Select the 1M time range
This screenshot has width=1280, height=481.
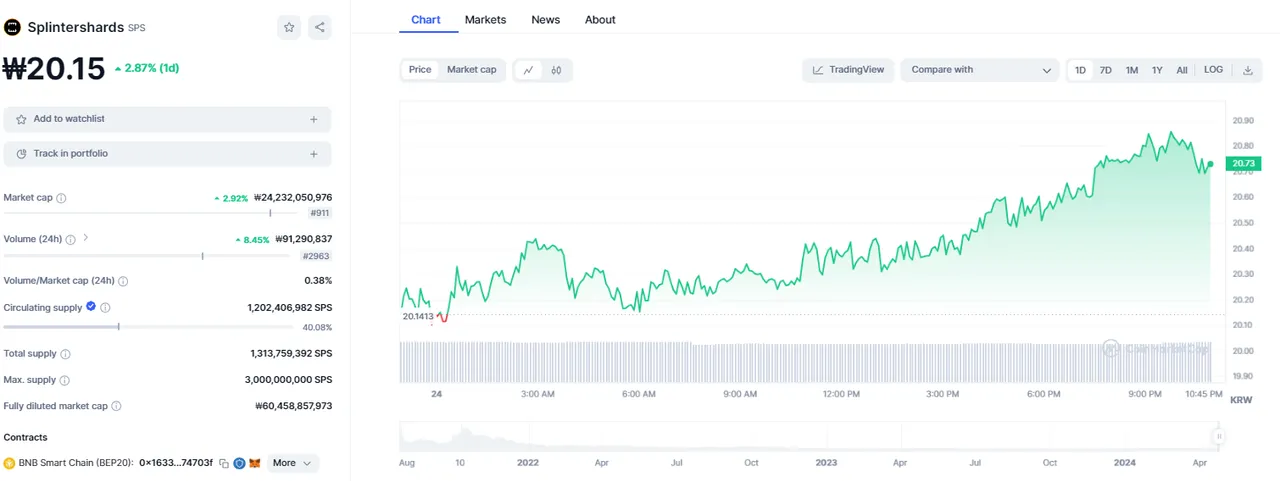pos(1132,70)
